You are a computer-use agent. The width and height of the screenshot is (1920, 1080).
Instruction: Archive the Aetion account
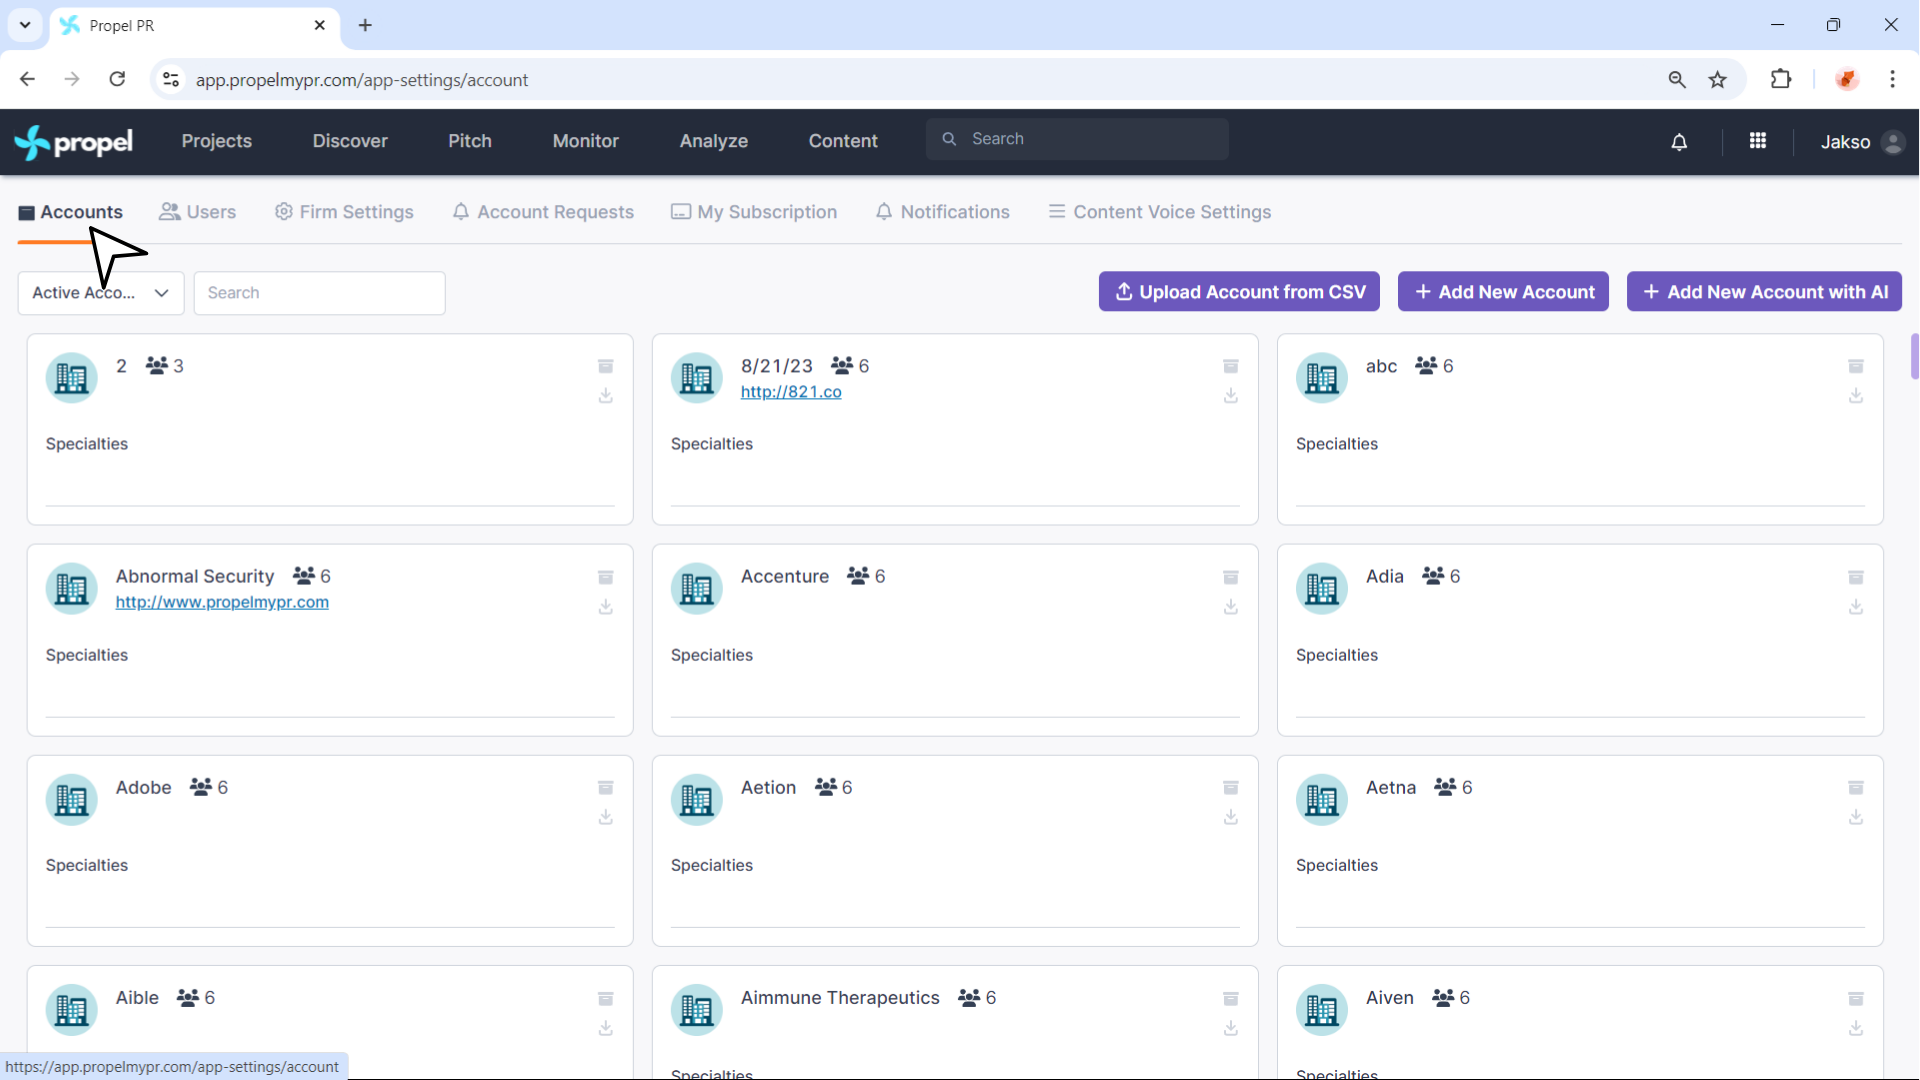click(x=1231, y=788)
